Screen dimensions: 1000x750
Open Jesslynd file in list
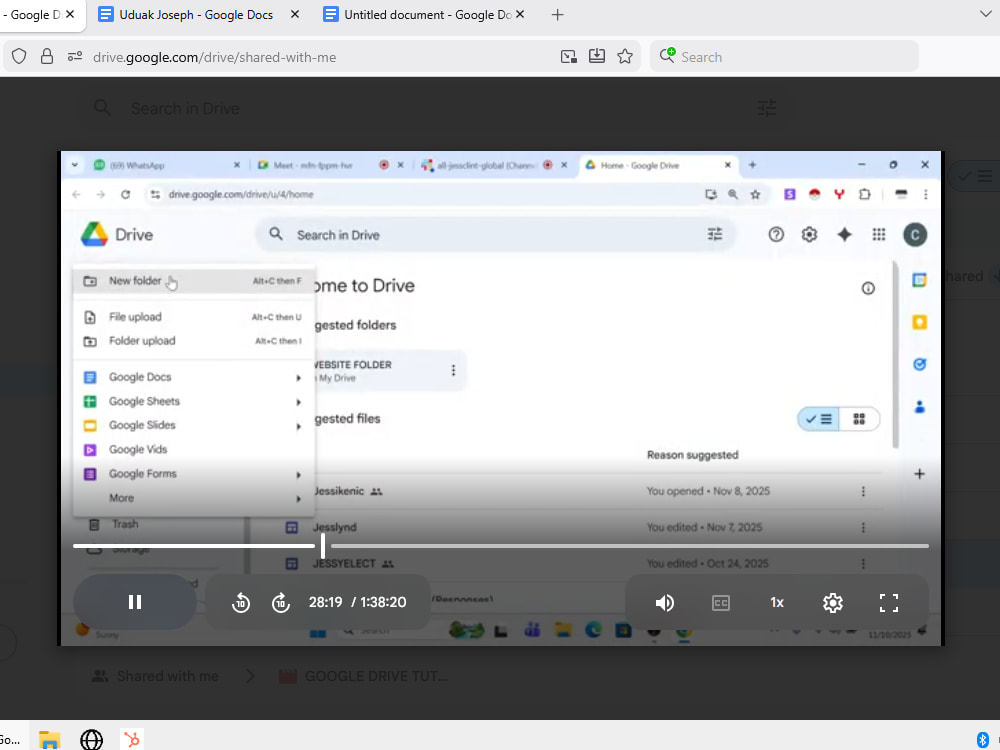[x=335, y=527]
